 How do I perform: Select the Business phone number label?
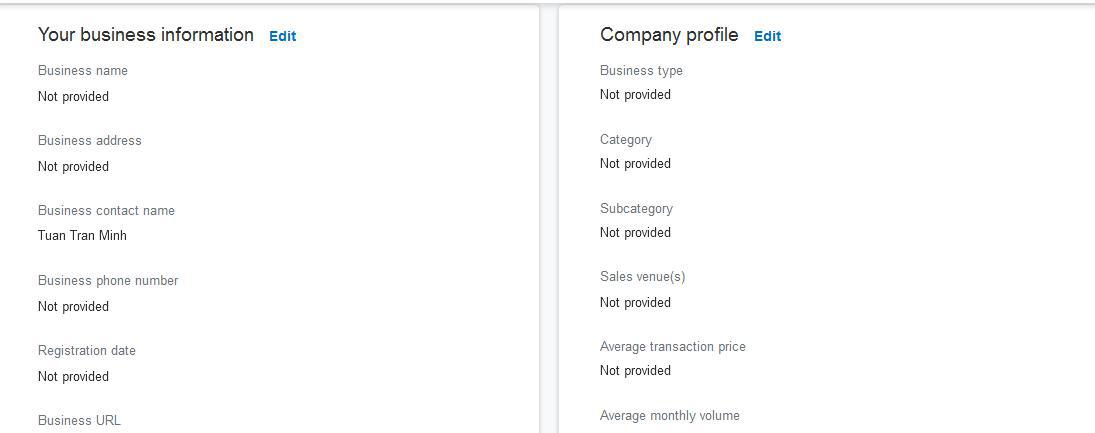tap(108, 281)
